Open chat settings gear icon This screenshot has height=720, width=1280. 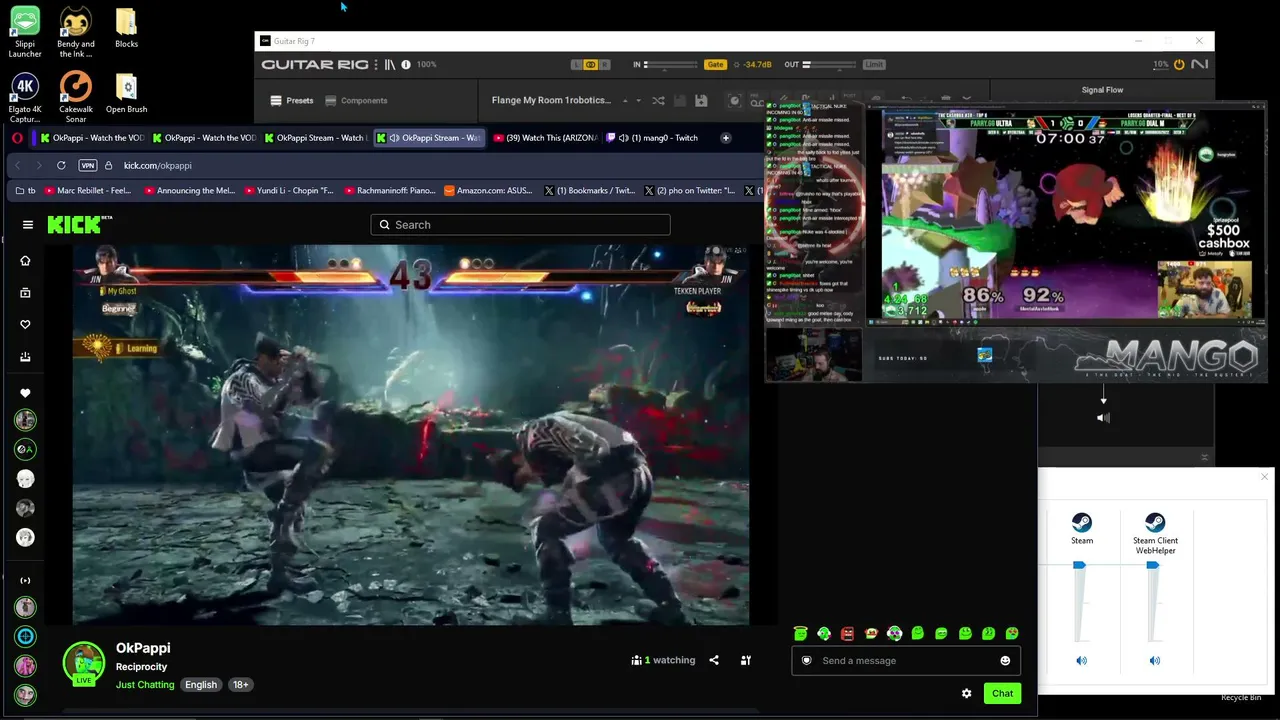pos(966,693)
